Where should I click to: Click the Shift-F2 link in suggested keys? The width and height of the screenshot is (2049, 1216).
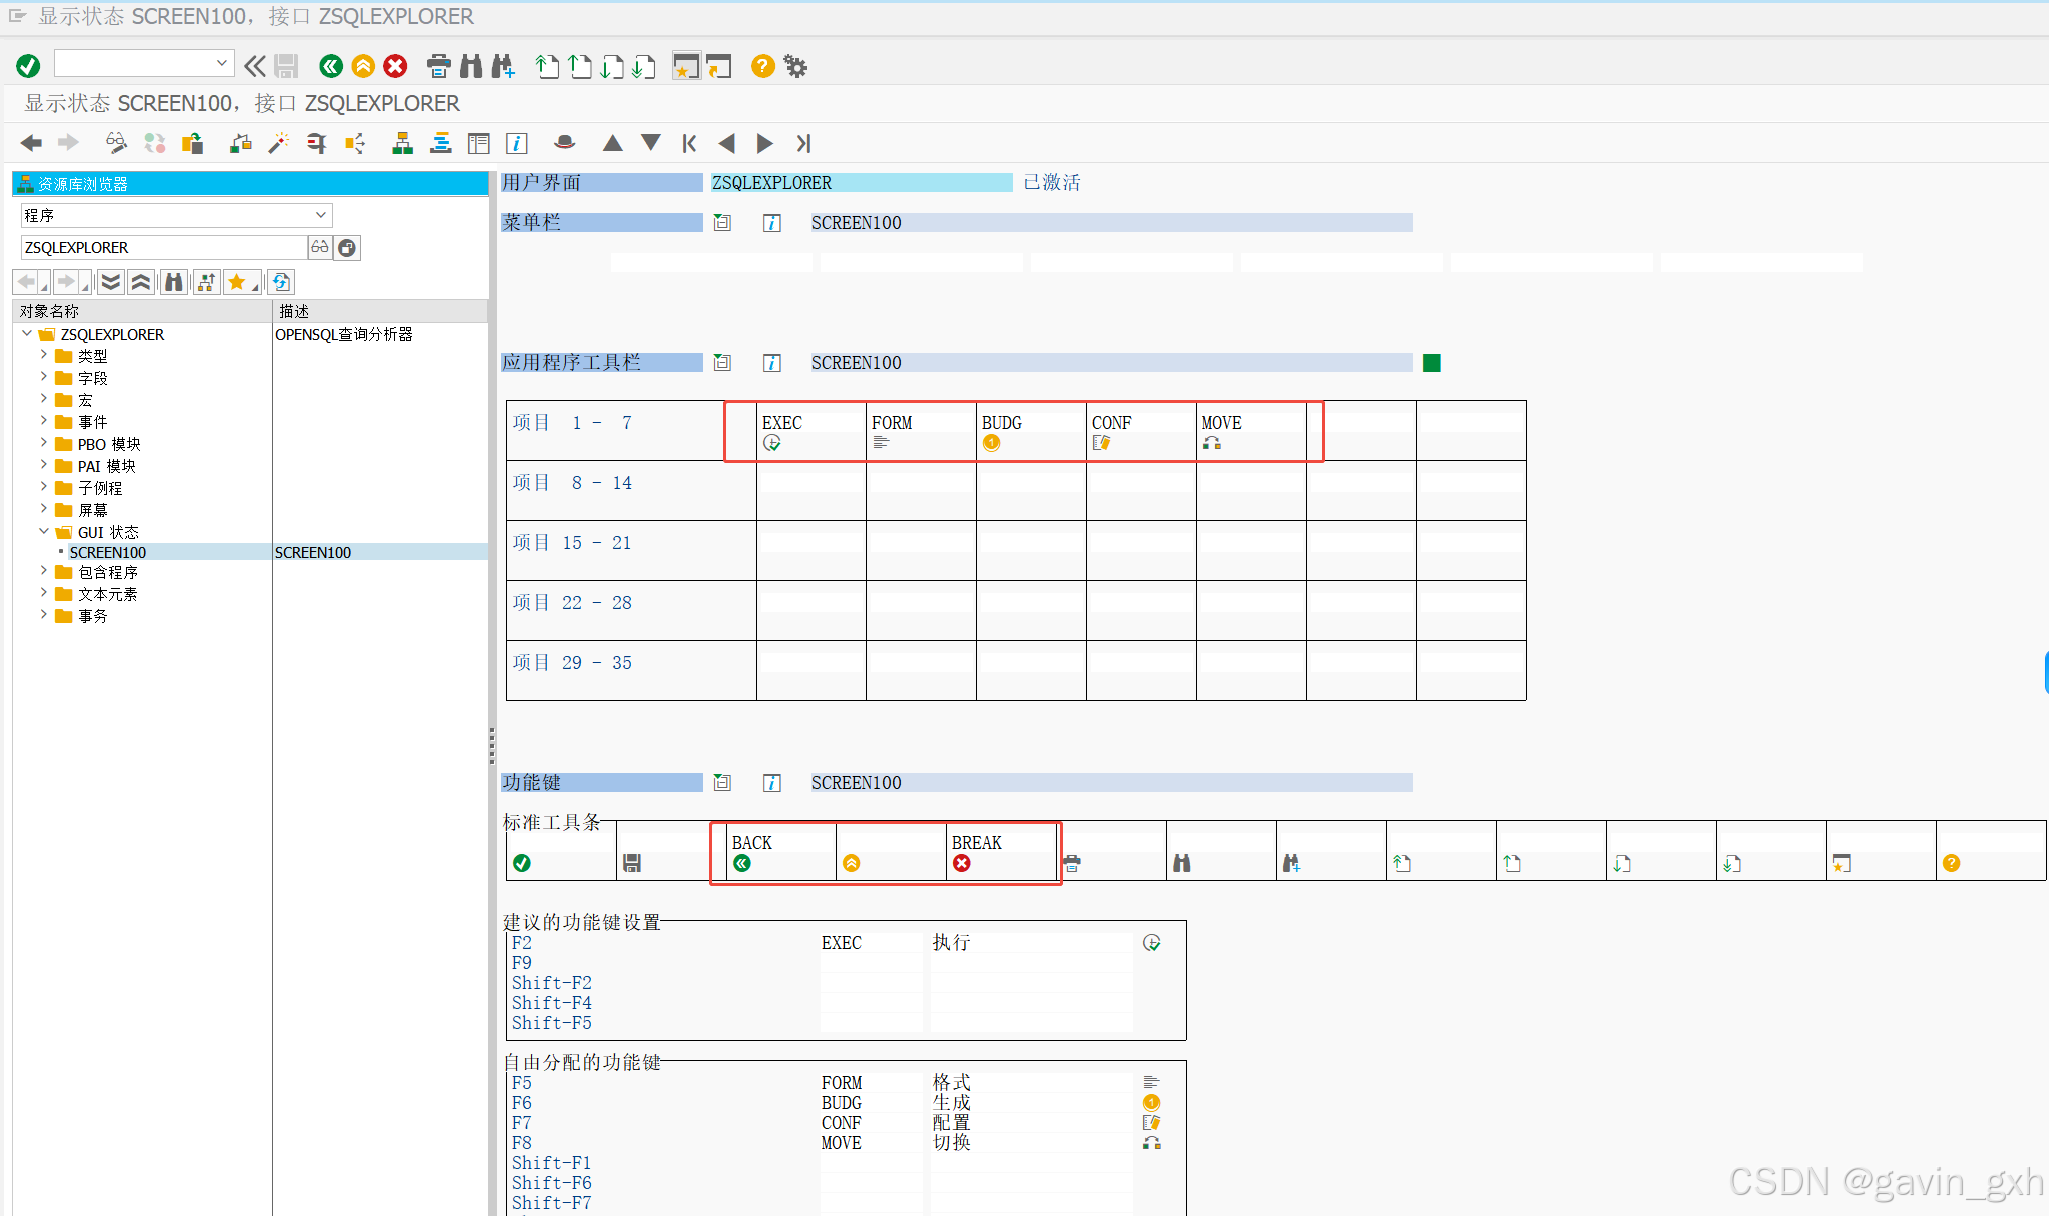(552, 982)
